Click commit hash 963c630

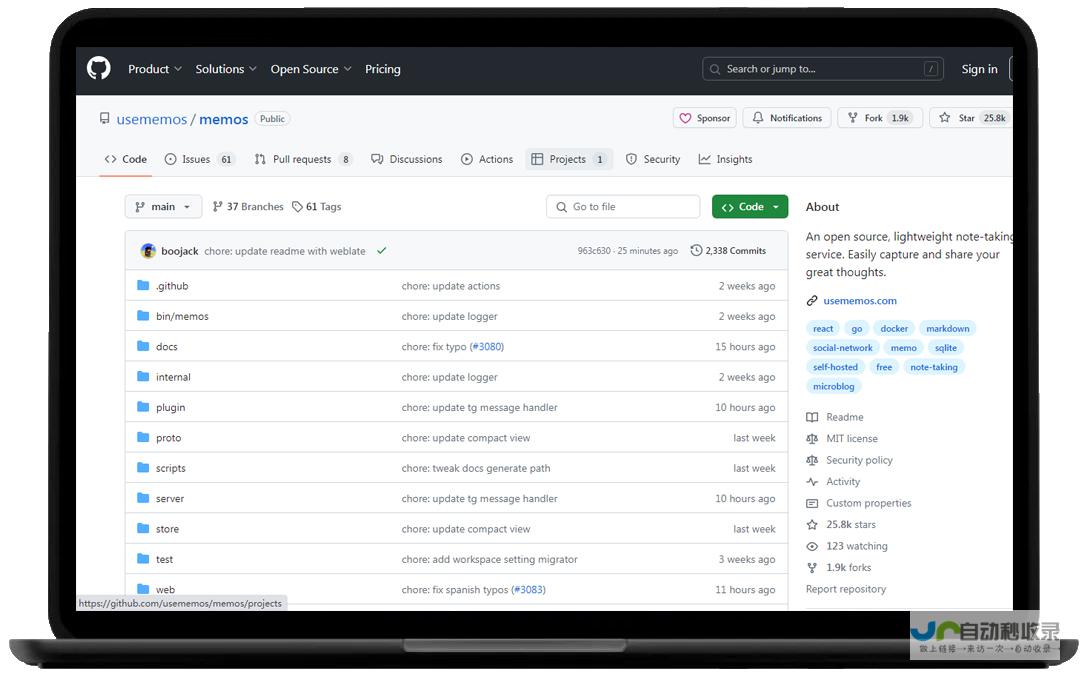click(594, 251)
